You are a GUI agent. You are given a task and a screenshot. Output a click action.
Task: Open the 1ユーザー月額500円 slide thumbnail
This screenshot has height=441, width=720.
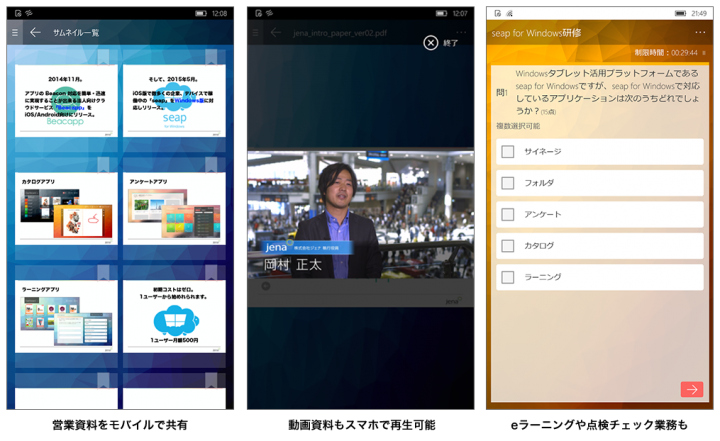pos(174,316)
